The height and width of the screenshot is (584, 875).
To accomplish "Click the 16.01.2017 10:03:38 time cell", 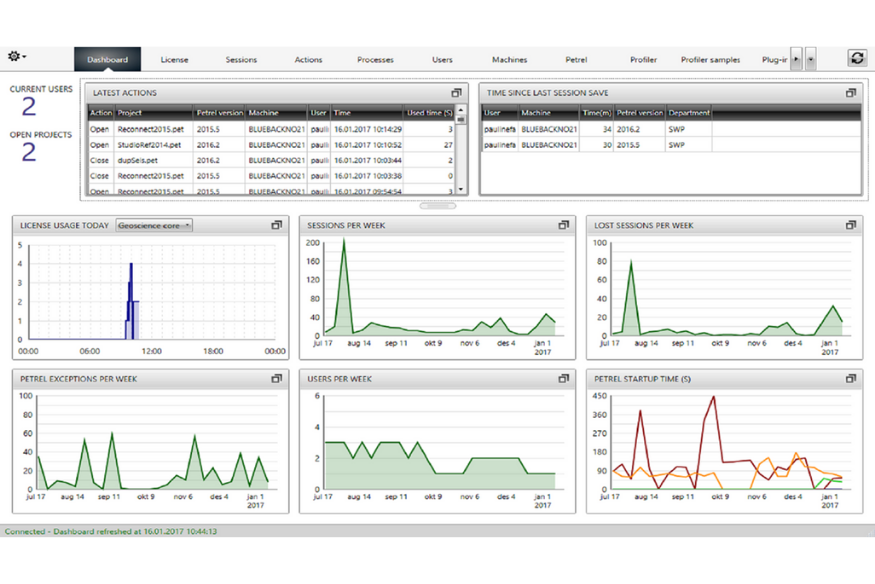I will pyautogui.click(x=367, y=176).
